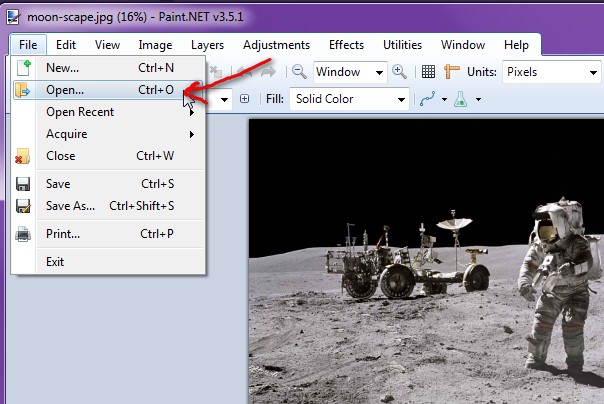
Task: Choose Print... from the File menu
Action: point(108,234)
